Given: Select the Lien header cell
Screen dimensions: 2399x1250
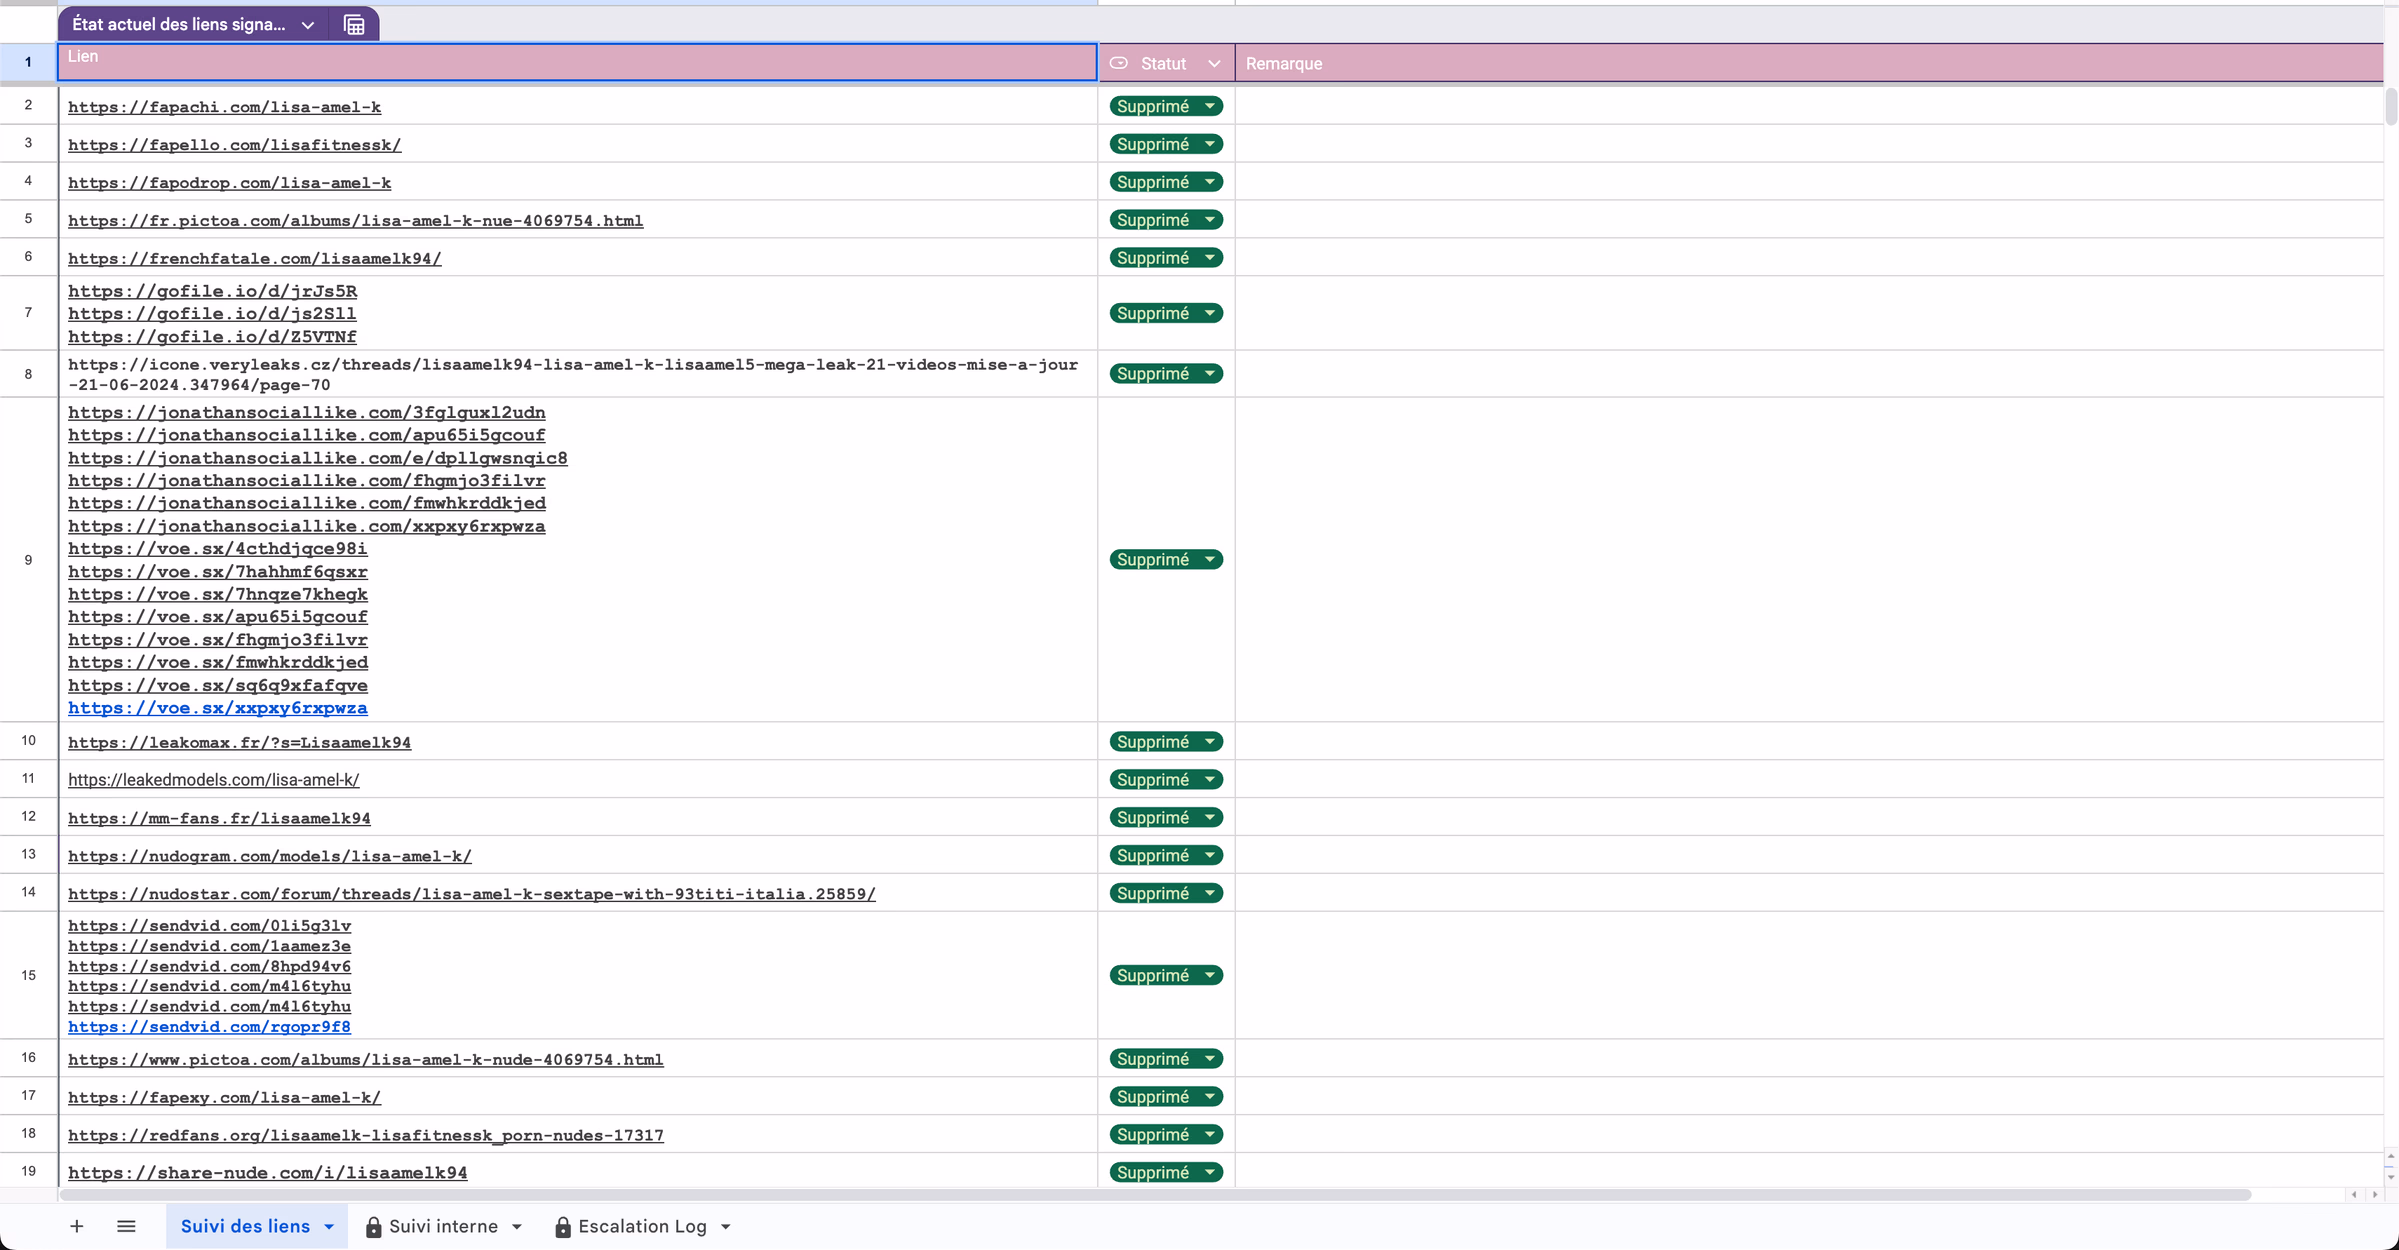Looking at the screenshot, I should click(577, 62).
